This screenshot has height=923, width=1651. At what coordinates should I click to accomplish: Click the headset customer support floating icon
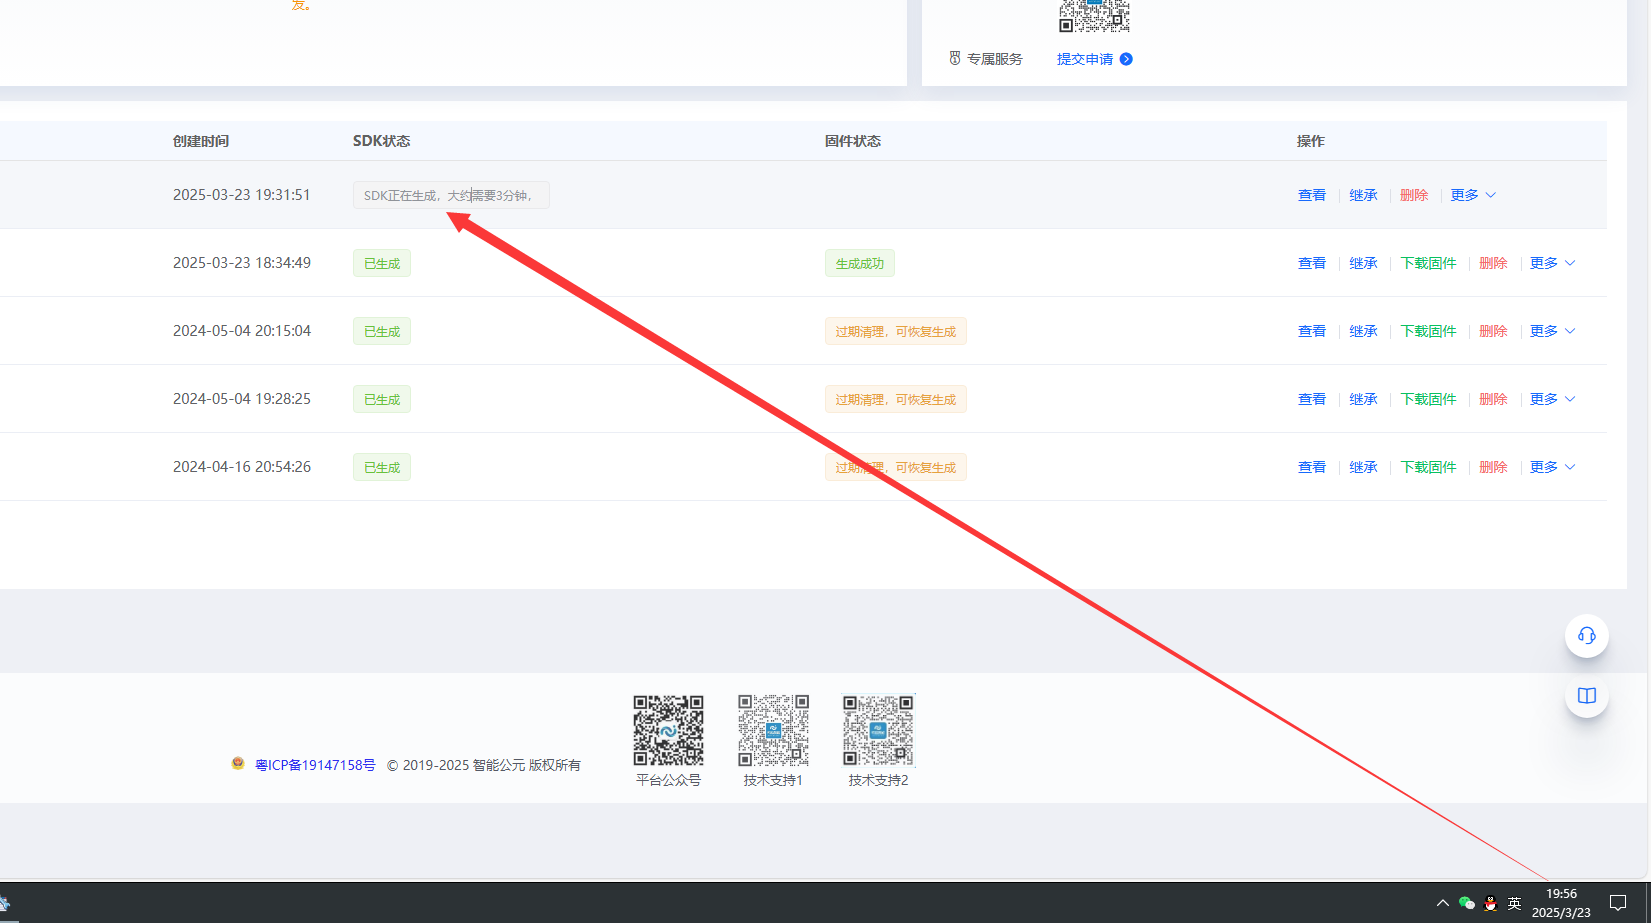[x=1586, y=636]
